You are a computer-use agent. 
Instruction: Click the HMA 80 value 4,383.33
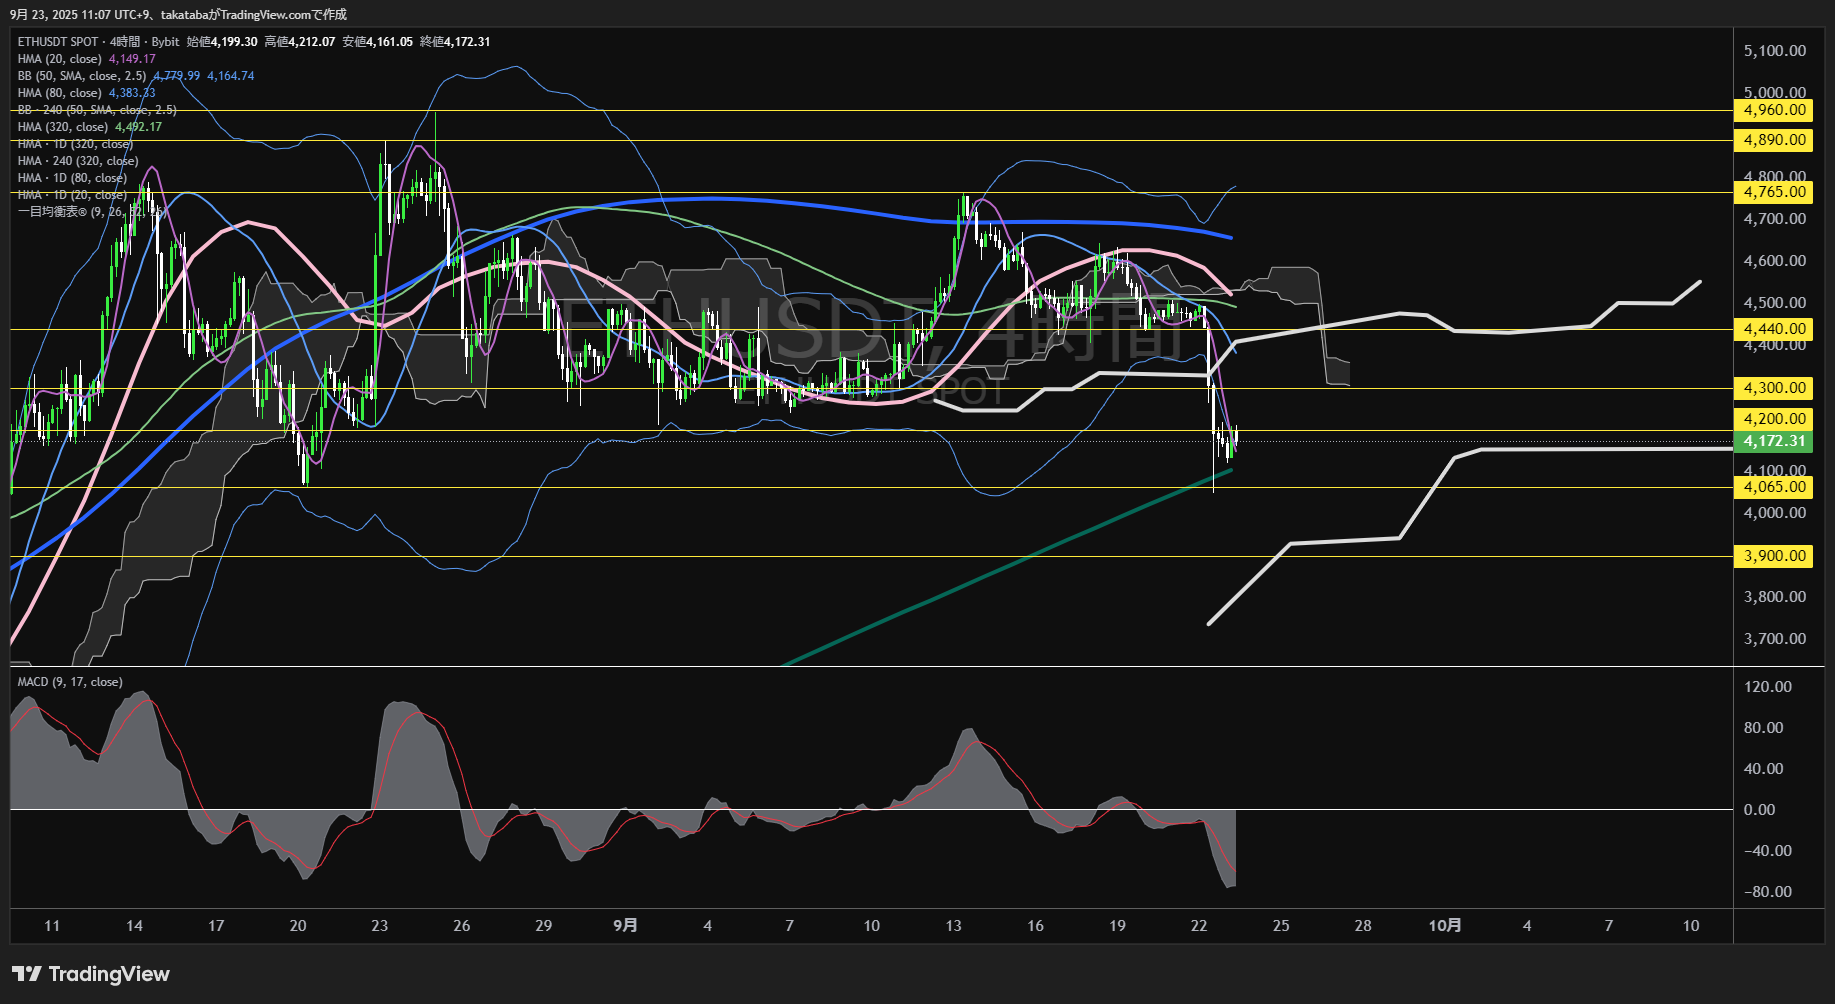point(132,93)
